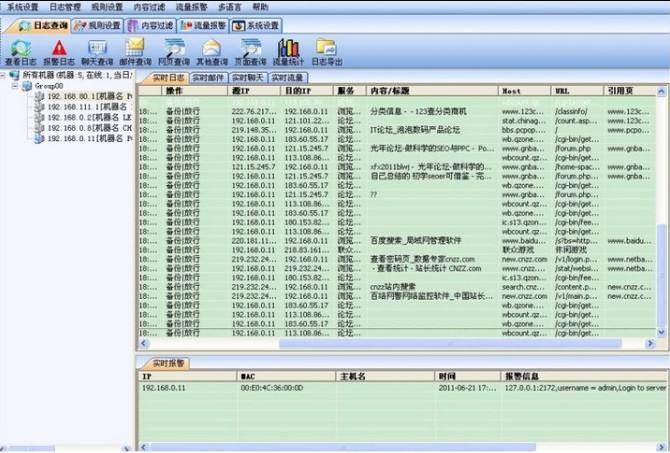Click the log list scroll-up arrow
Image resolution: width=670 pixels, height=453 pixels.
(x=661, y=92)
